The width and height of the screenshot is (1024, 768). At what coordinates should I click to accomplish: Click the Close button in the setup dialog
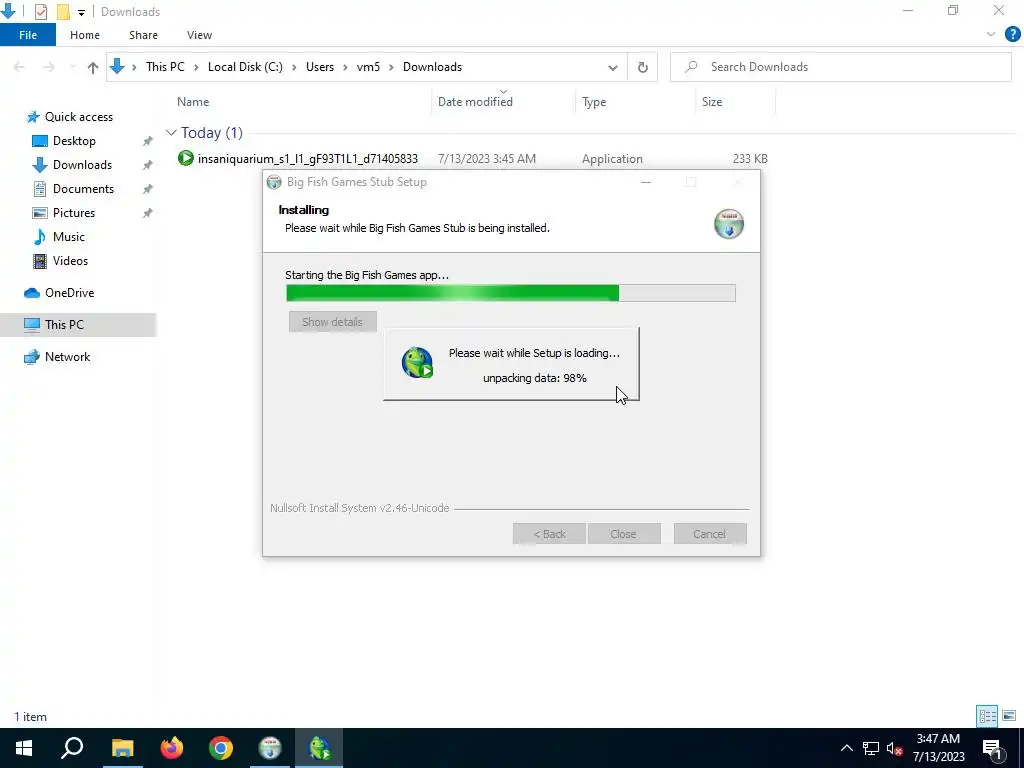624,534
